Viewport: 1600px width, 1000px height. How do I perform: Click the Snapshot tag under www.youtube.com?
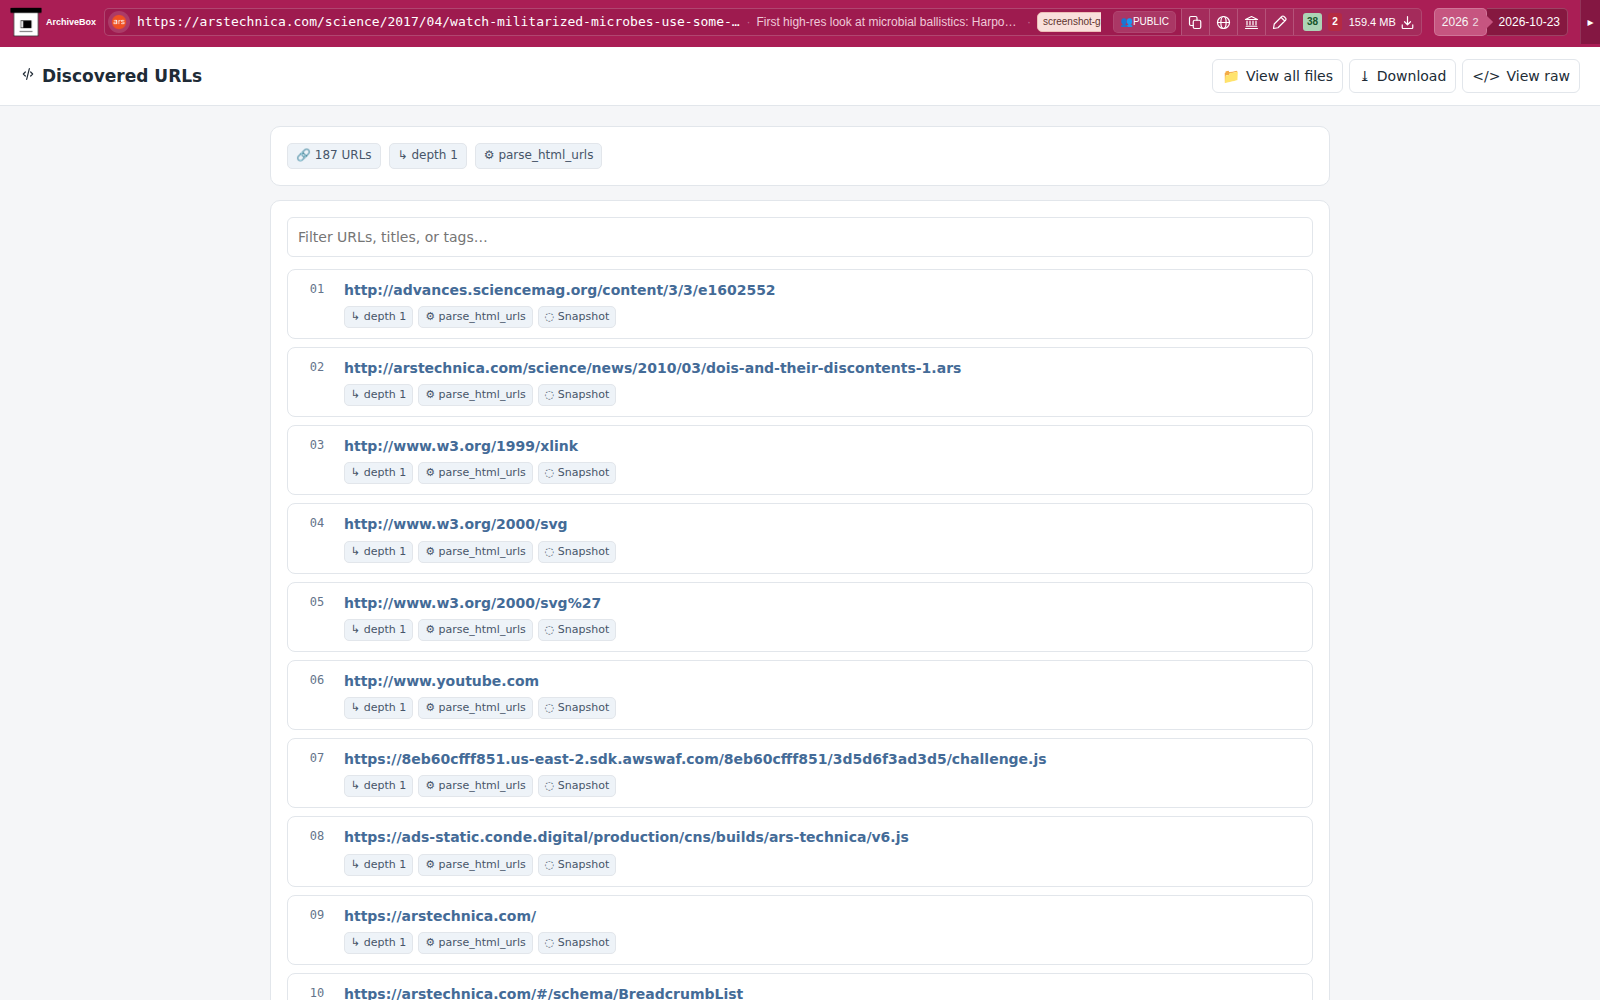(577, 708)
